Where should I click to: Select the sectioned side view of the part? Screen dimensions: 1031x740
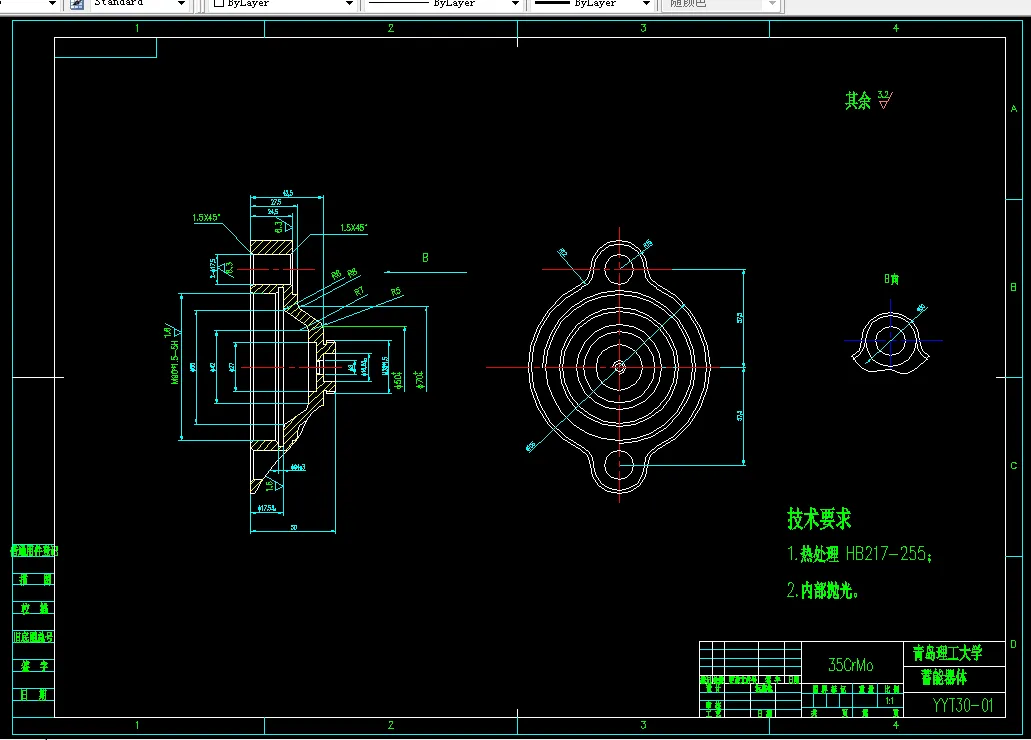293,366
